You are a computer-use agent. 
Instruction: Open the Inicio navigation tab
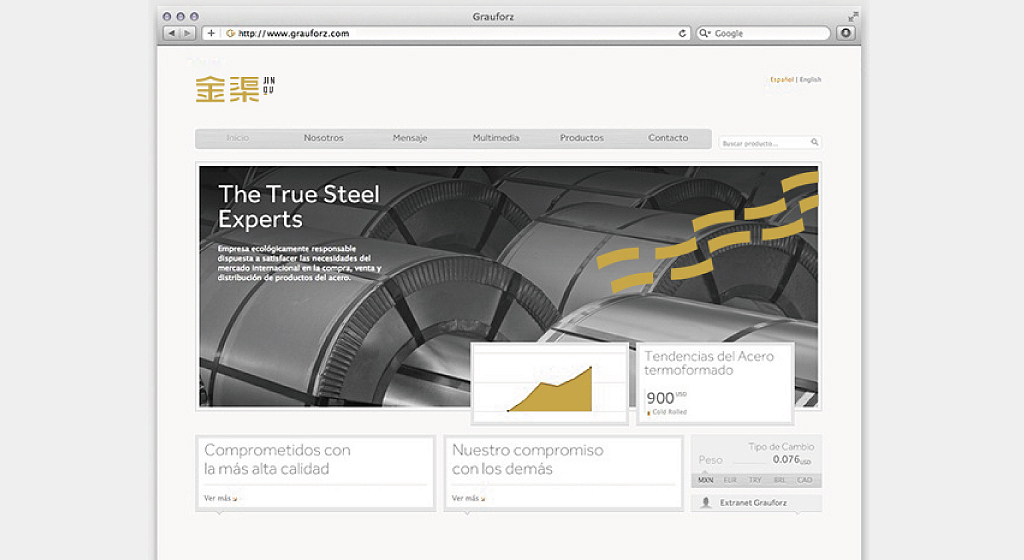[238, 138]
